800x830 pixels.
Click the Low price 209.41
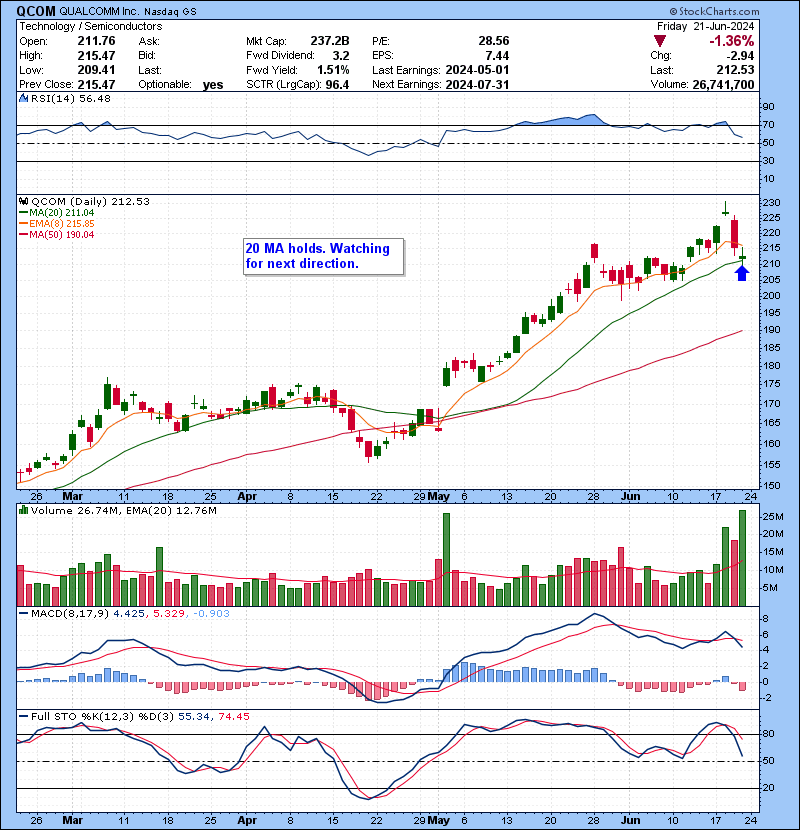point(96,70)
